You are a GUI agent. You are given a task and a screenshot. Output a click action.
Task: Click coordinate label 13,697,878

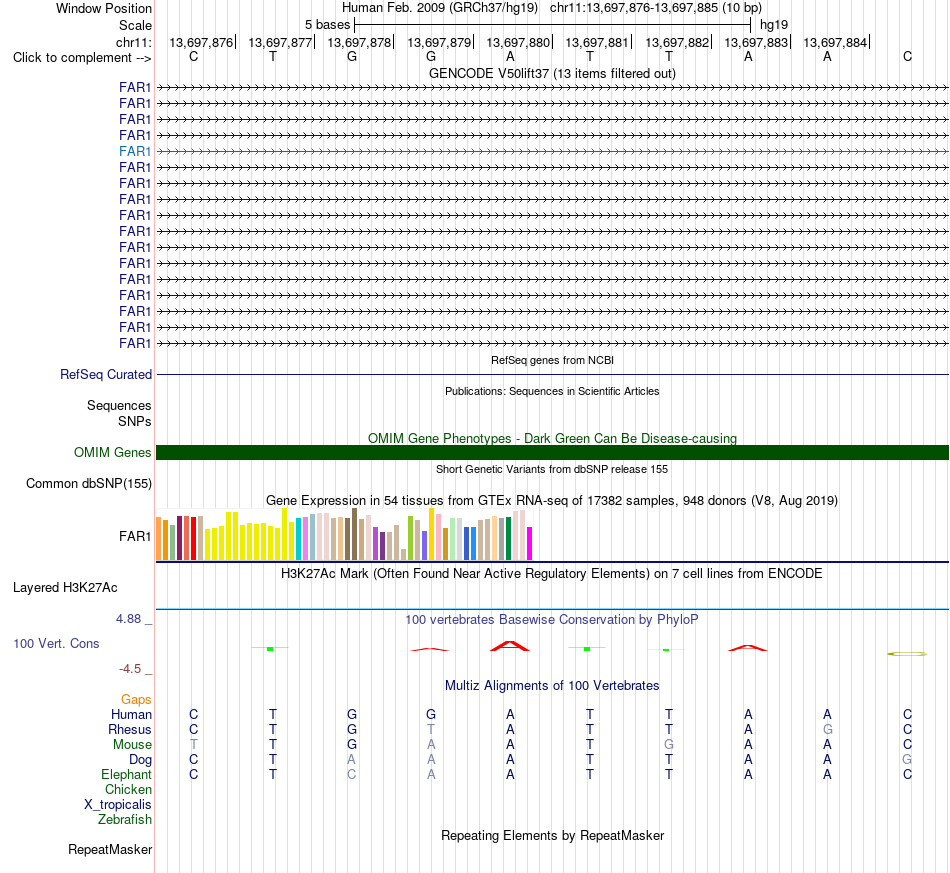[x=359, y=42]
